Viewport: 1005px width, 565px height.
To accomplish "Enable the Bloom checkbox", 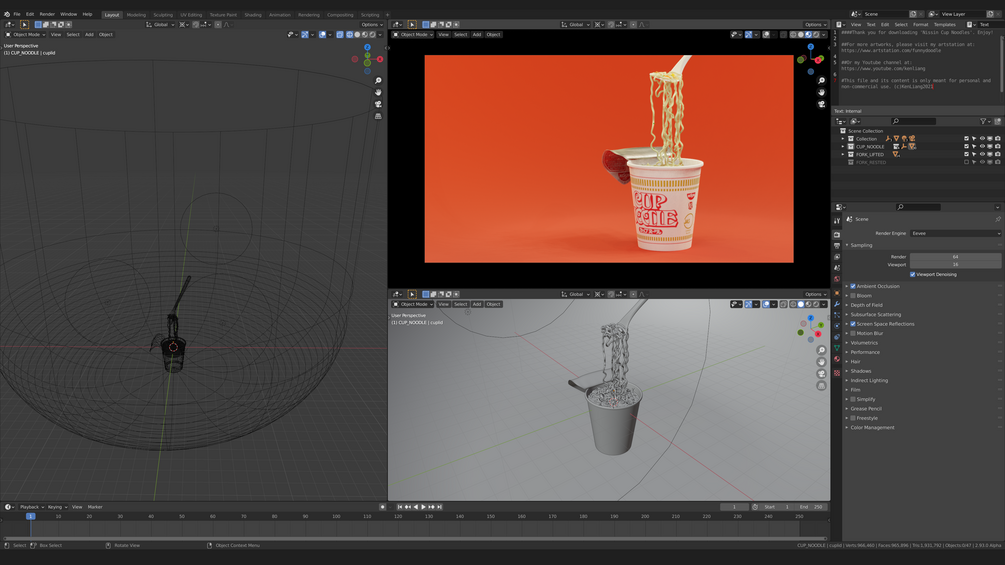I will click(853, 296).
